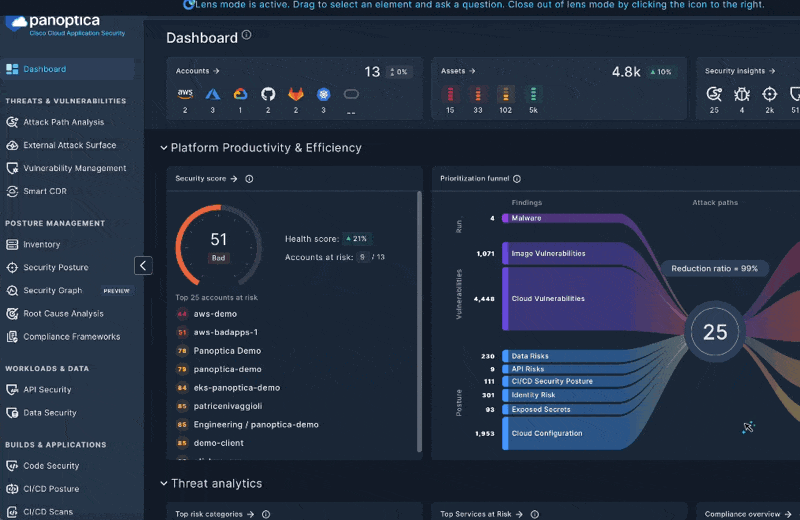The width and height of the screenshot is (800, 520).
Task: Click the attack paths insight icon showing 25
Action: (x=714, y=94)
